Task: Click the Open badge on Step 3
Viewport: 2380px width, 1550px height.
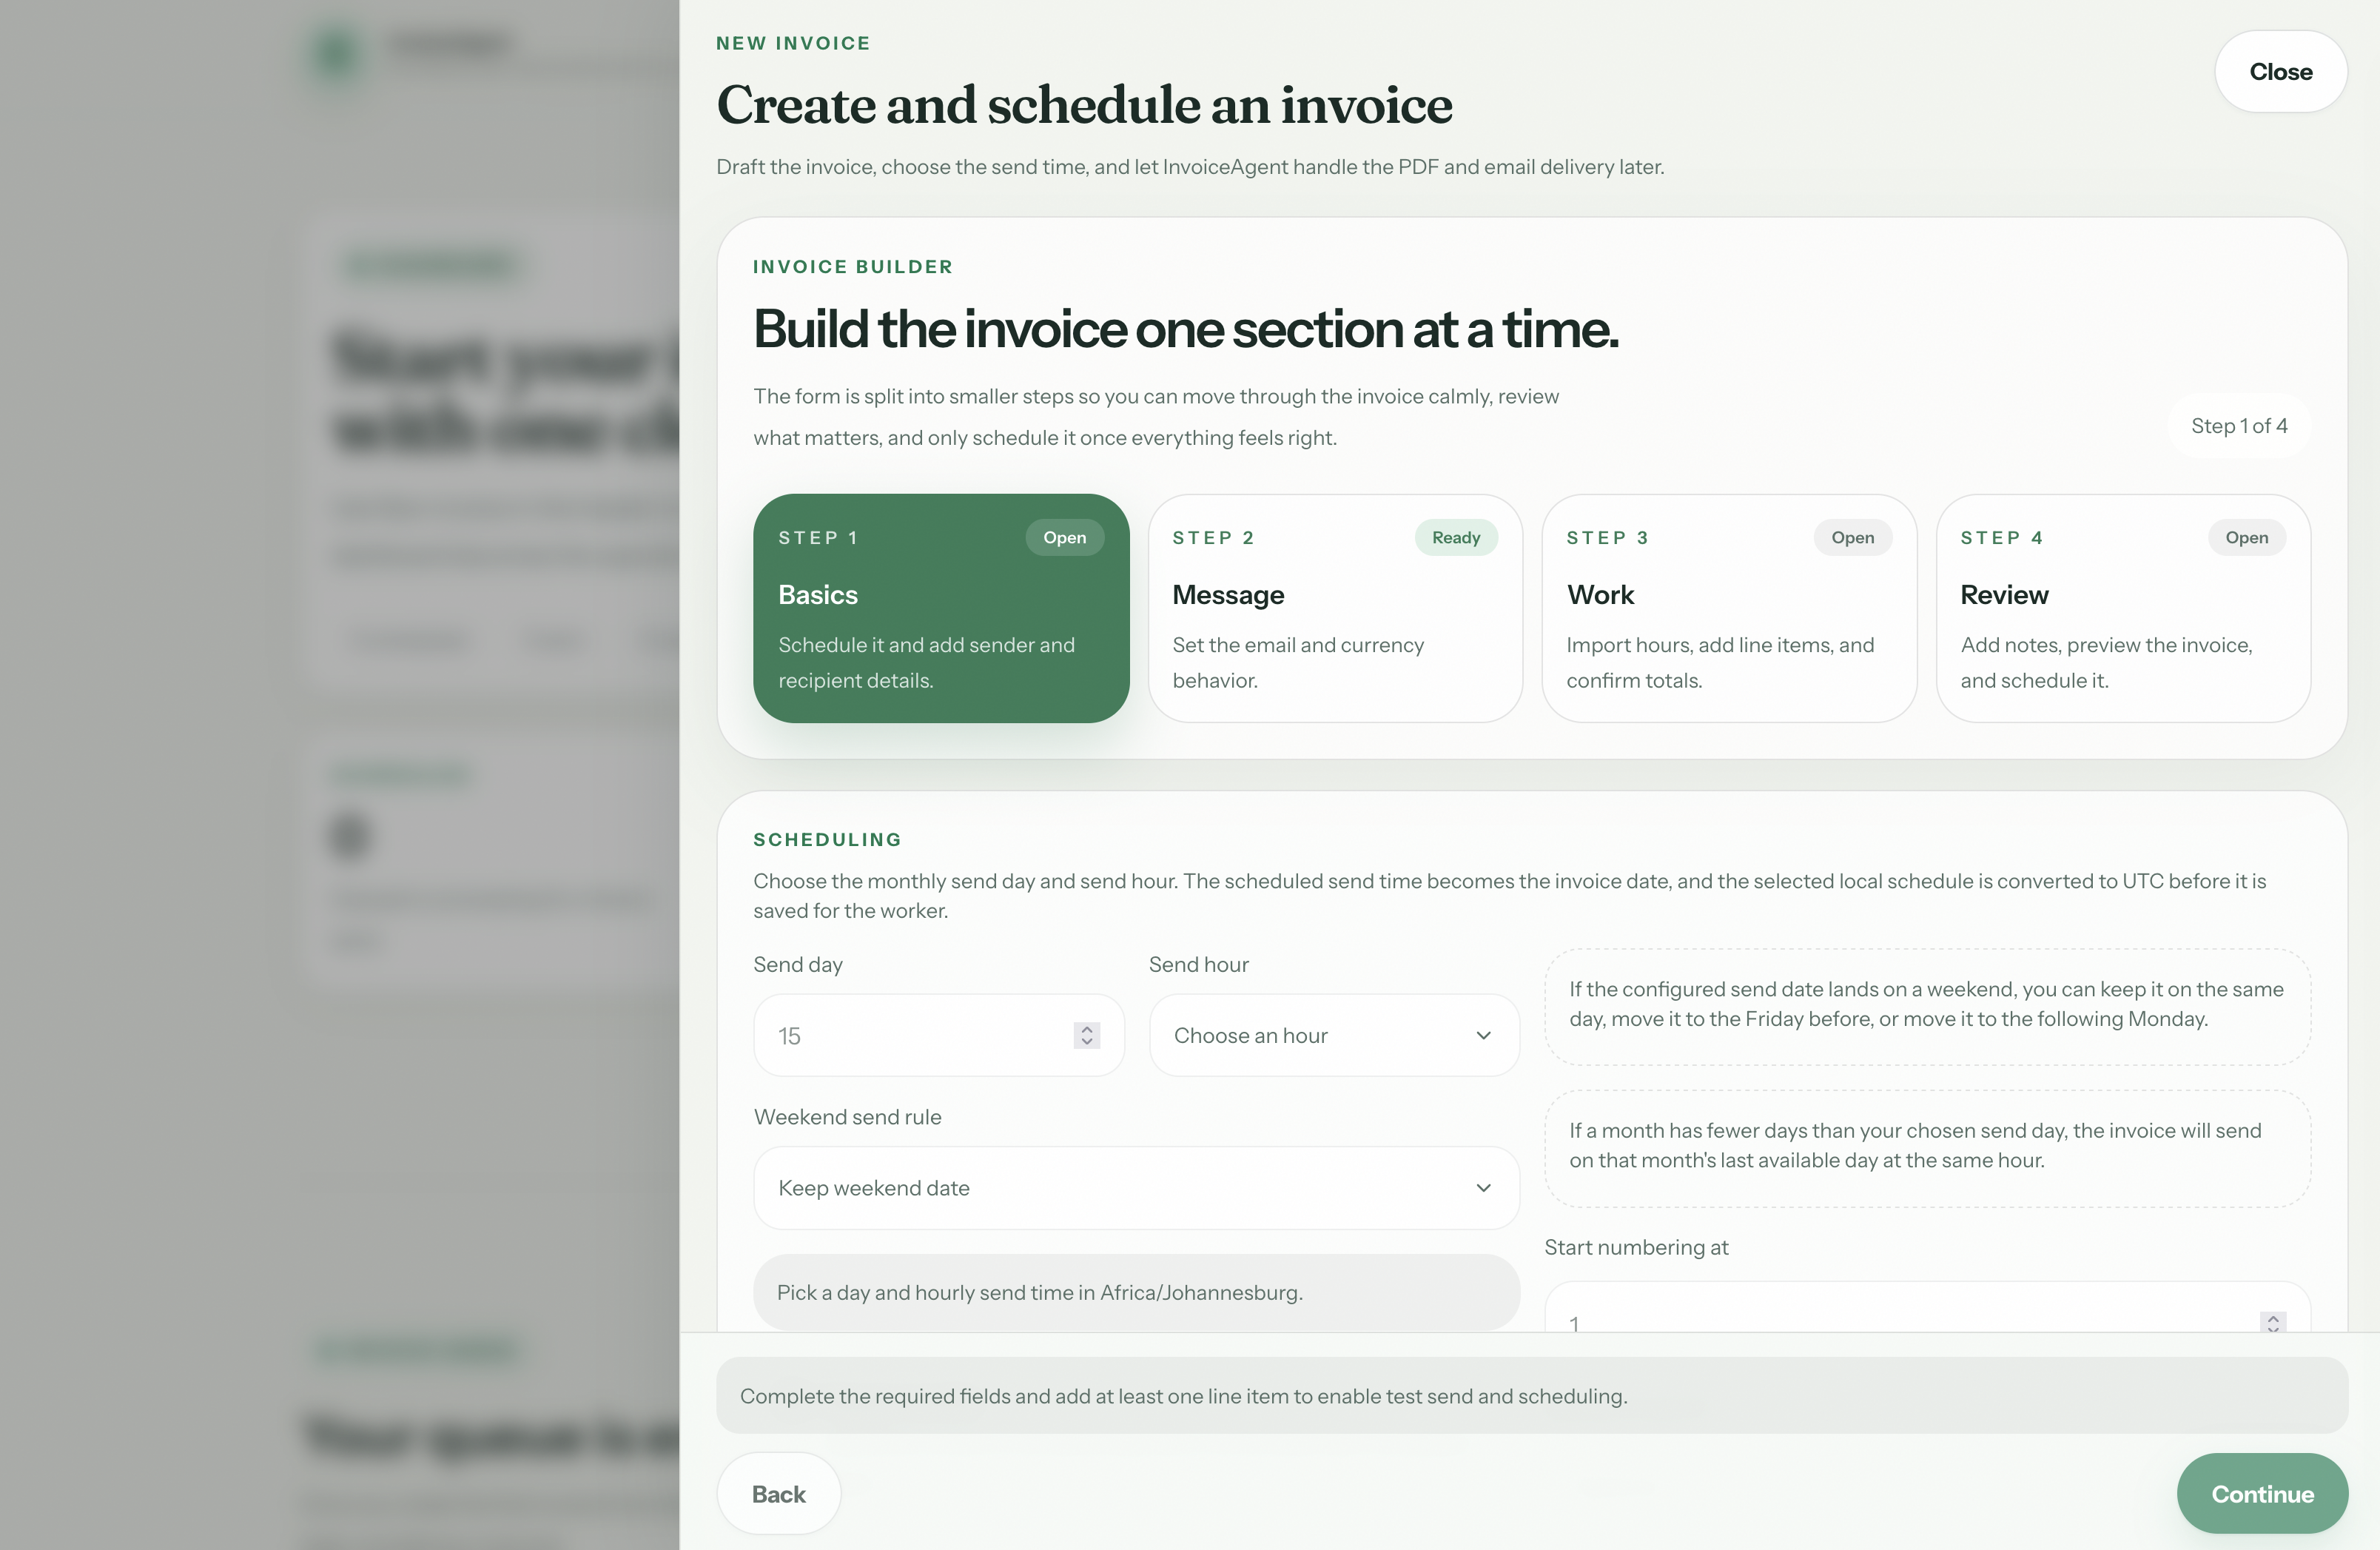Action: point(1852,537)
